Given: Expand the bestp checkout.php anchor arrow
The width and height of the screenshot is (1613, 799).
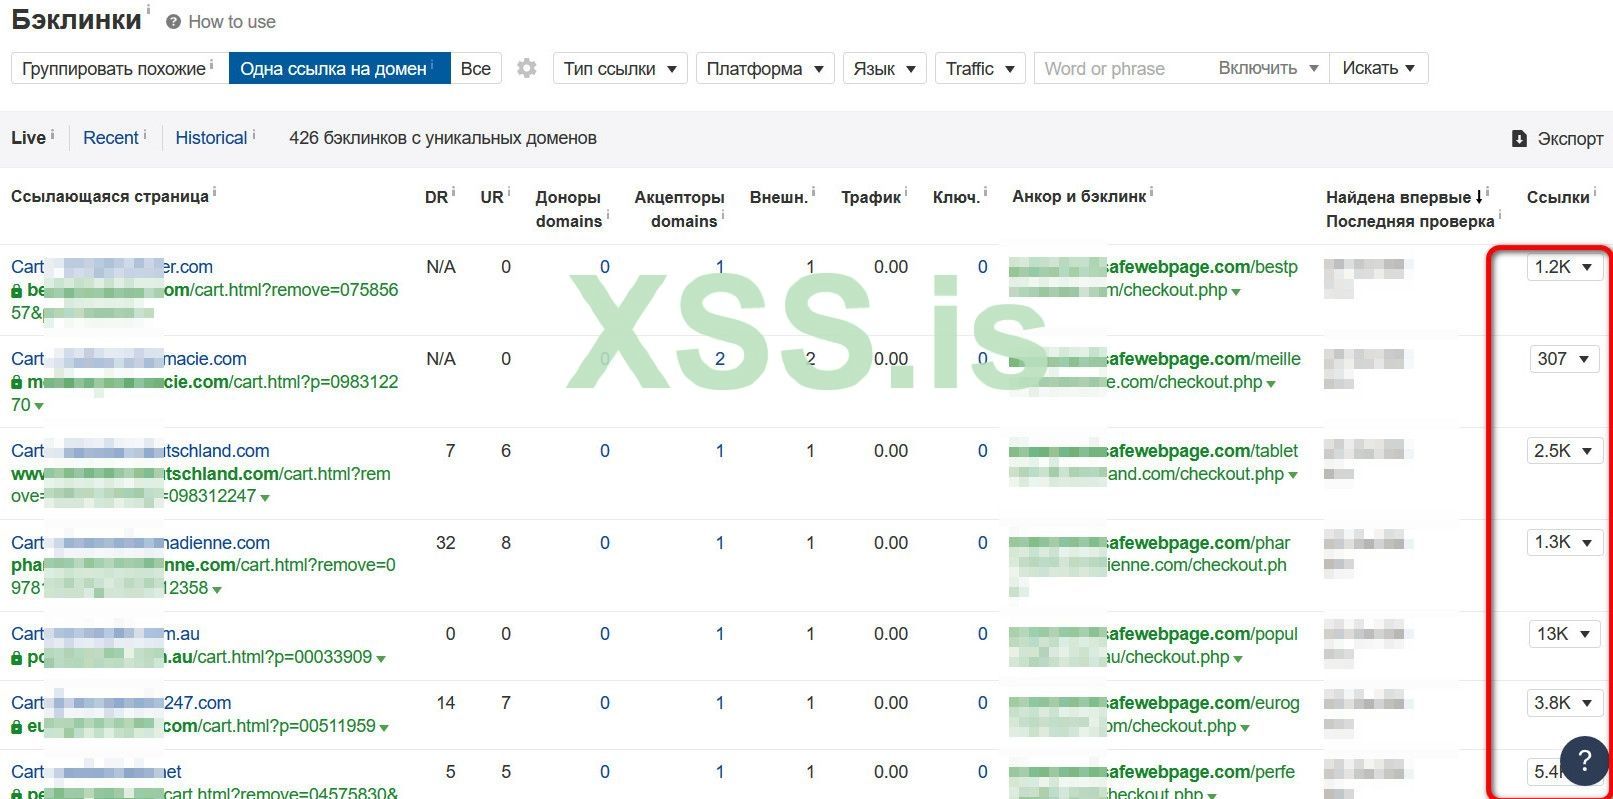Looking at the screenshot, I should [x=1237, y=292].
